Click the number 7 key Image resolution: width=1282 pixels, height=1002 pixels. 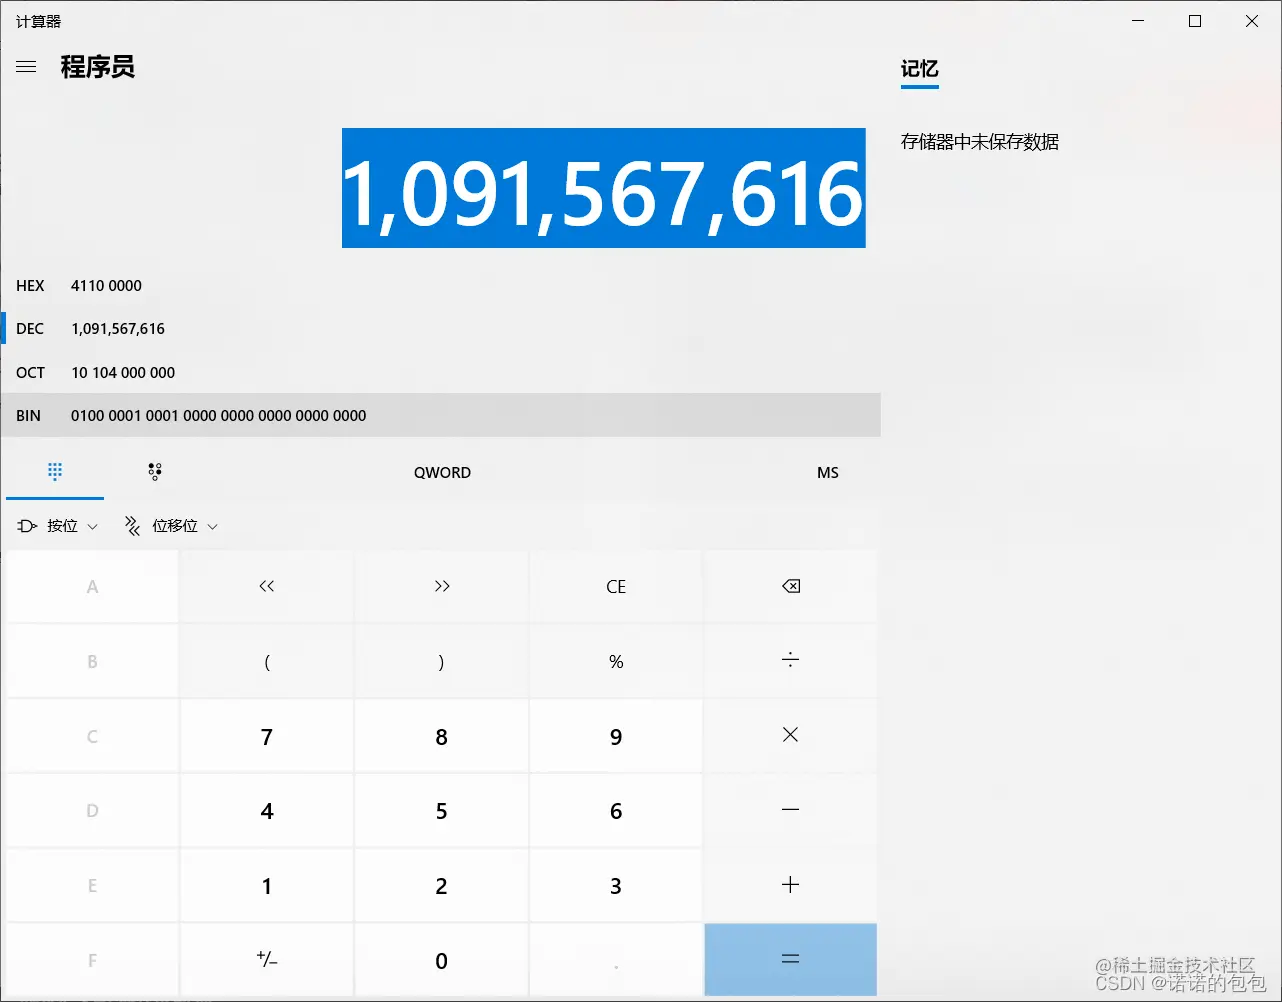click(x=267, y=736)
